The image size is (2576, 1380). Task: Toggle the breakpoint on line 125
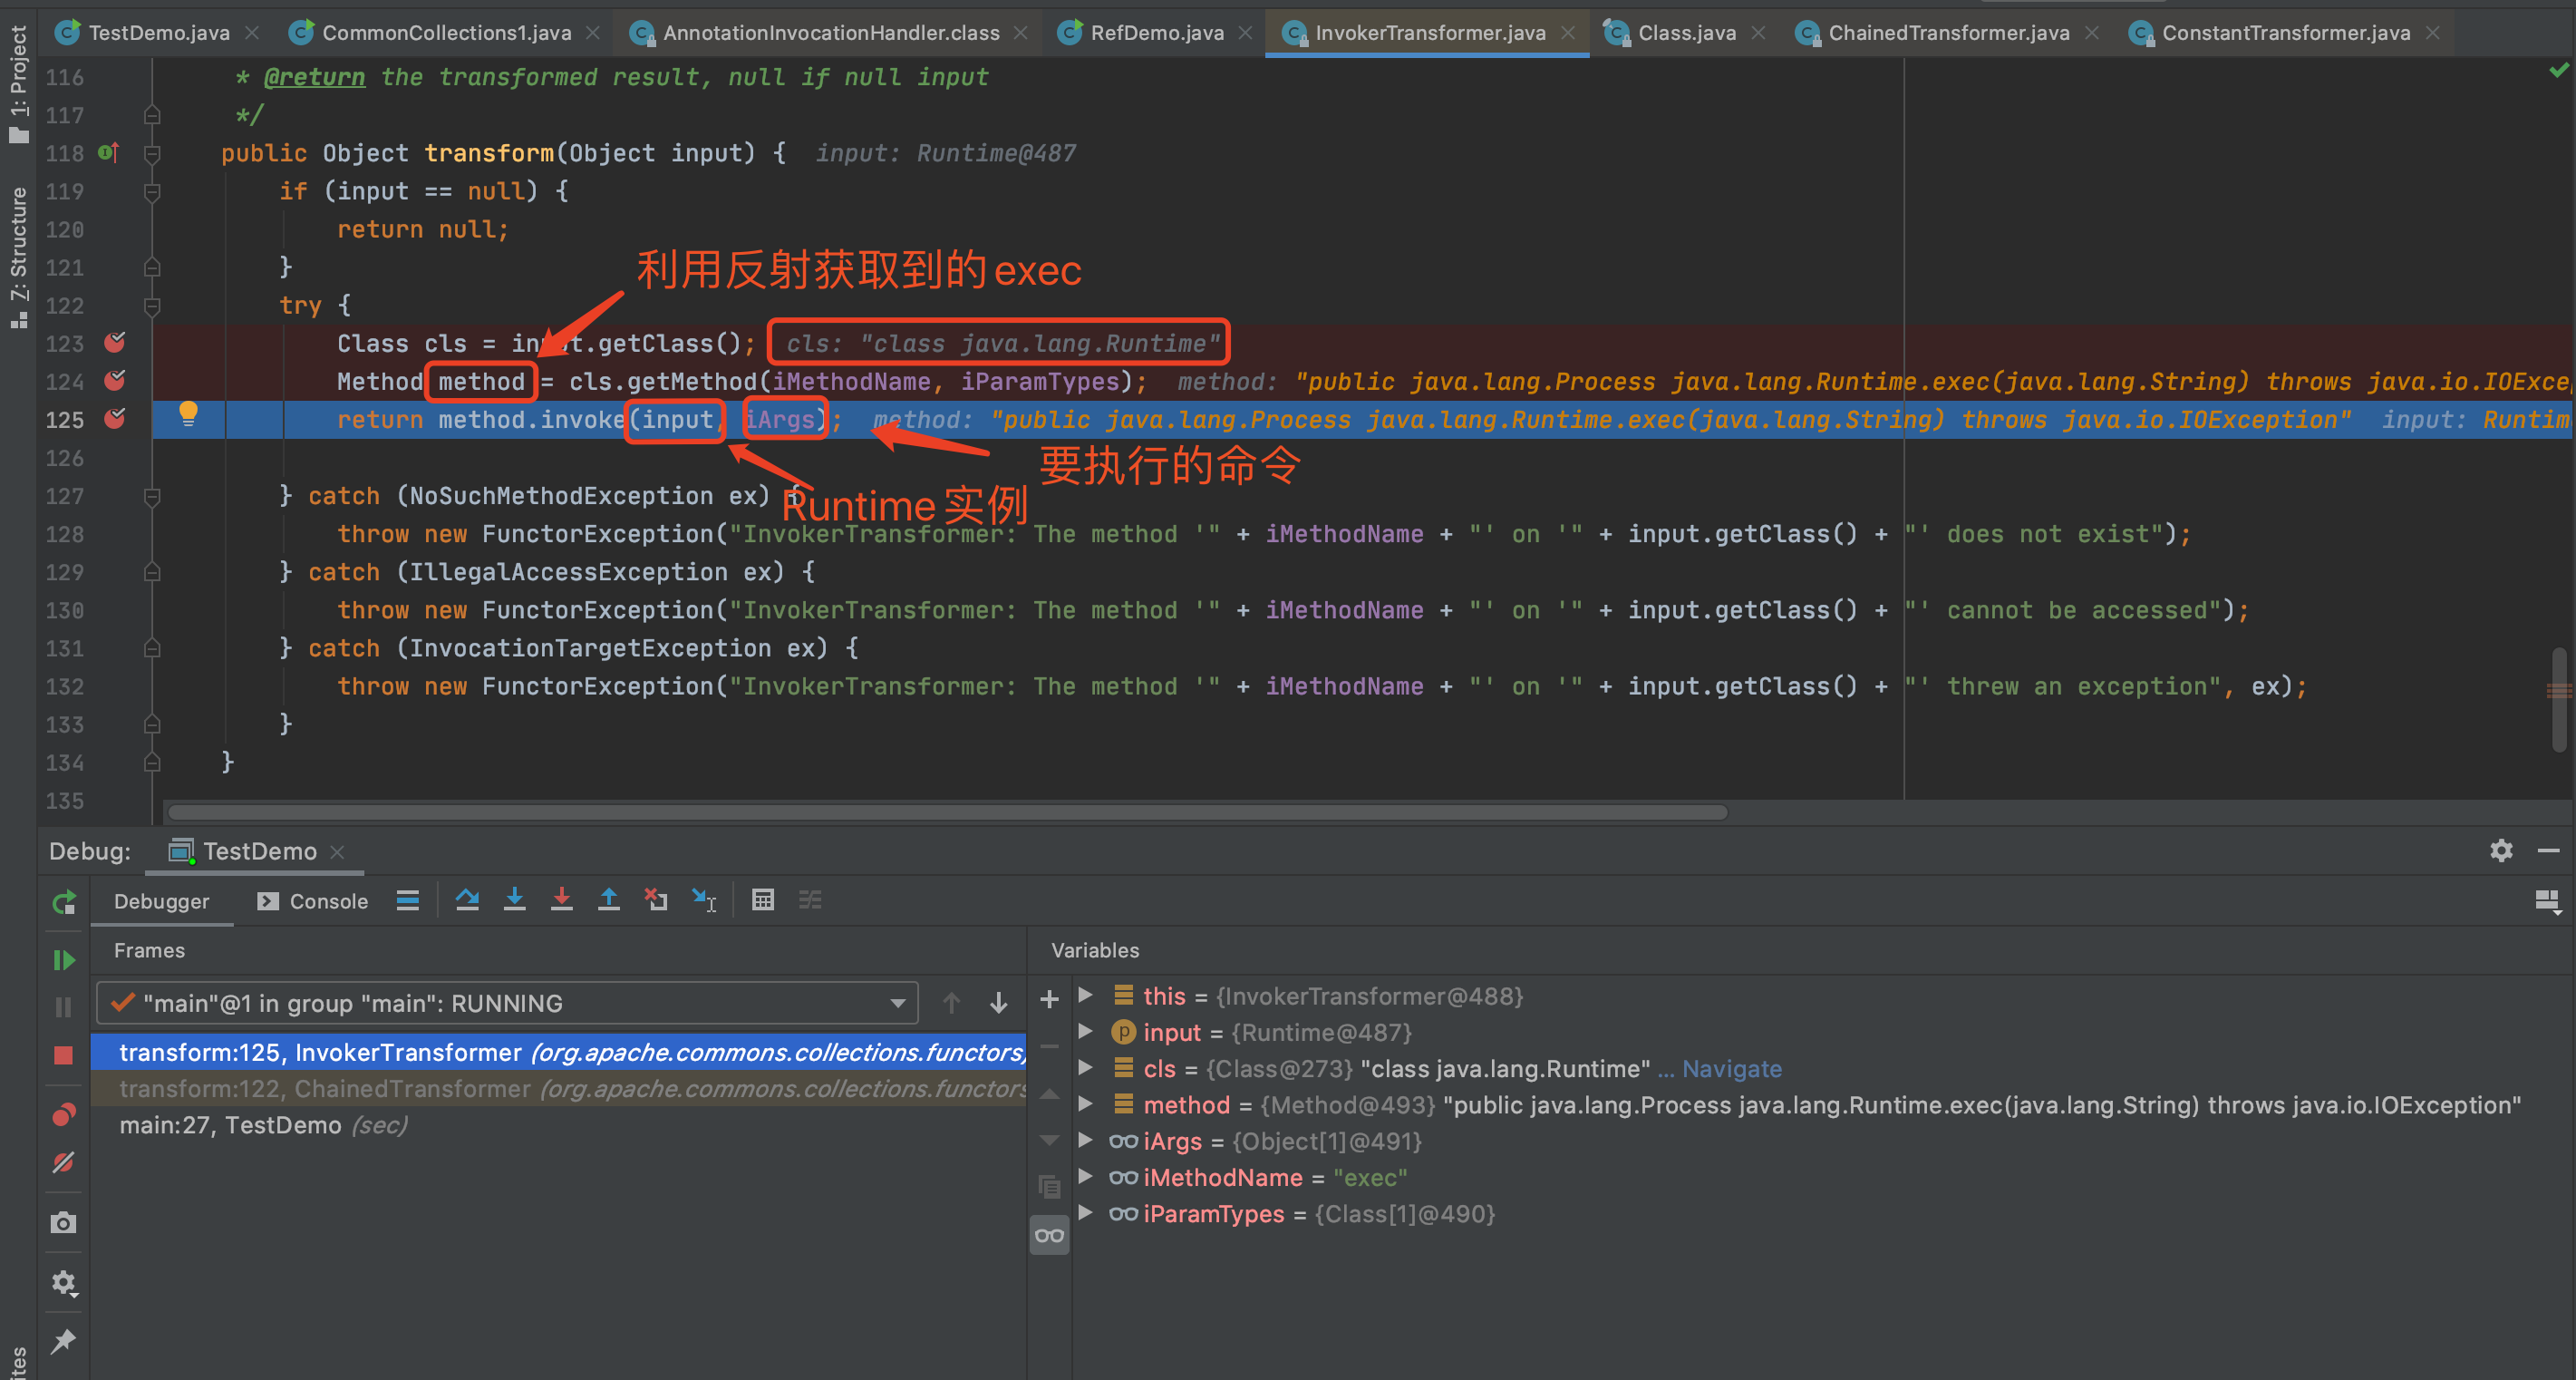pyautogui.click(x=115, y=419)
